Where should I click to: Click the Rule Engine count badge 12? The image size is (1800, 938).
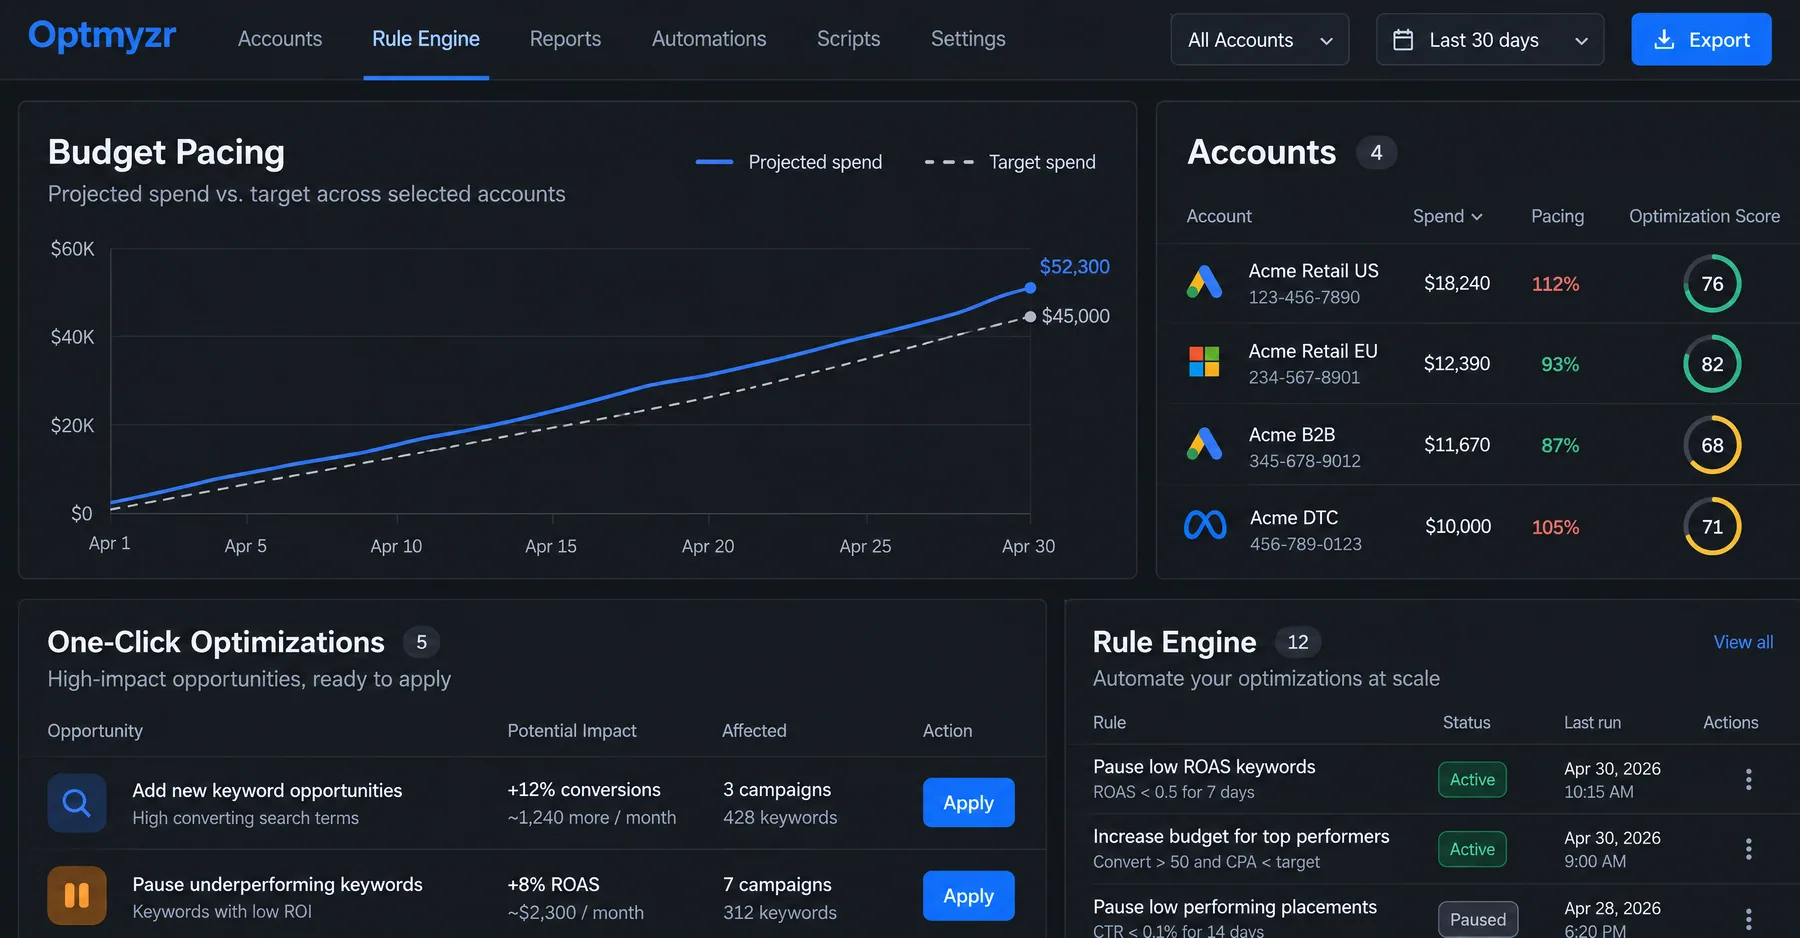pyautogui.click(x=1298, y=642)
